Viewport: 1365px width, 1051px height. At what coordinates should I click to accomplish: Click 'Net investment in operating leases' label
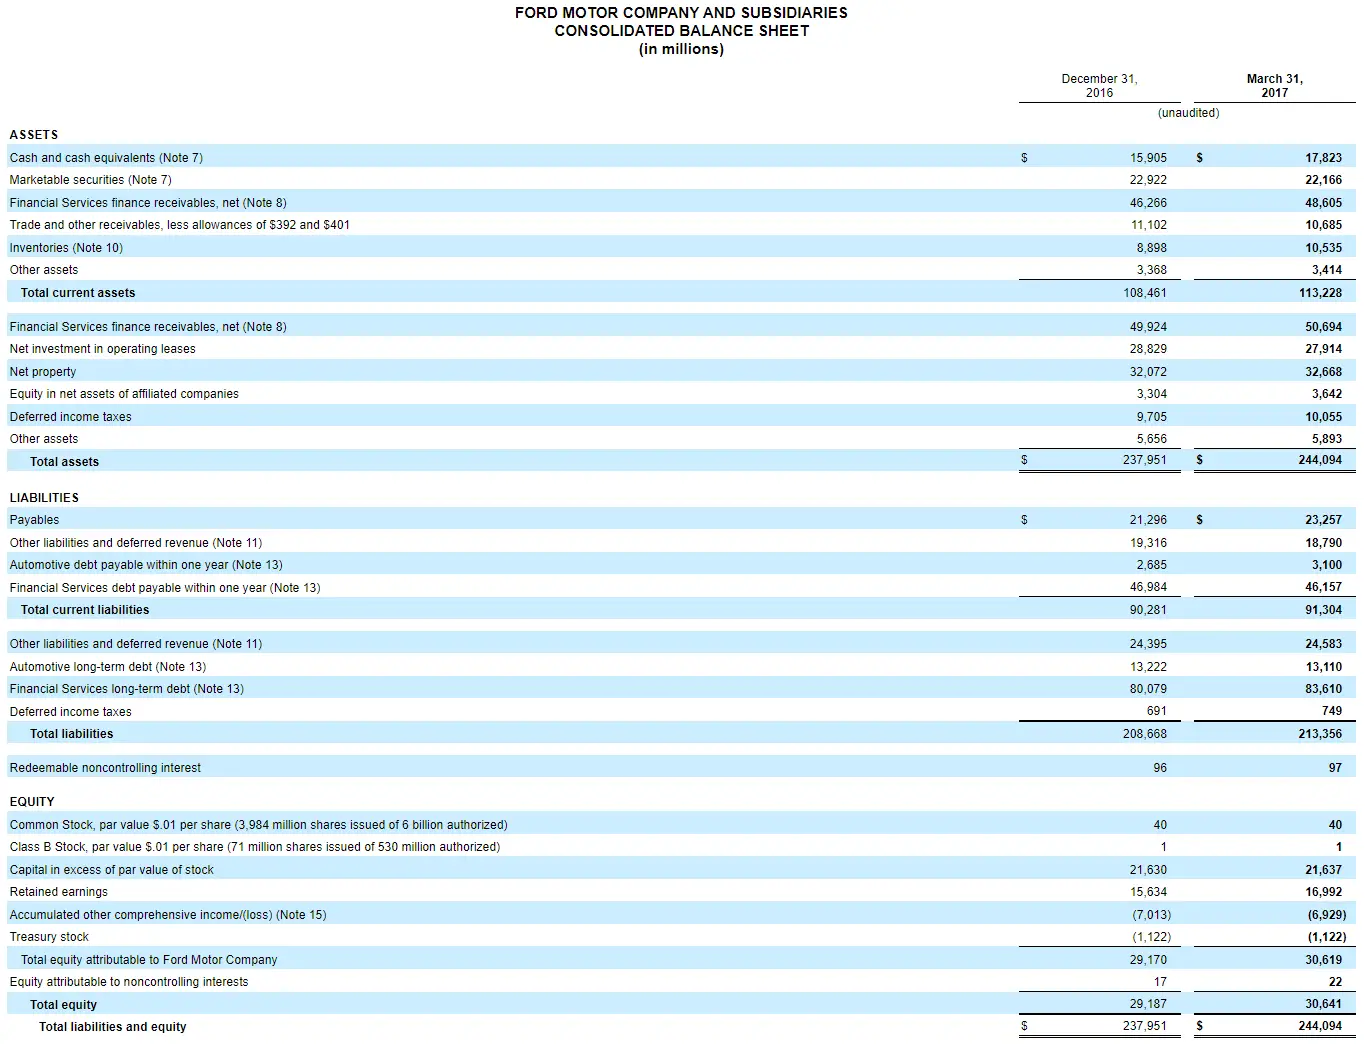tap(103, 349)
